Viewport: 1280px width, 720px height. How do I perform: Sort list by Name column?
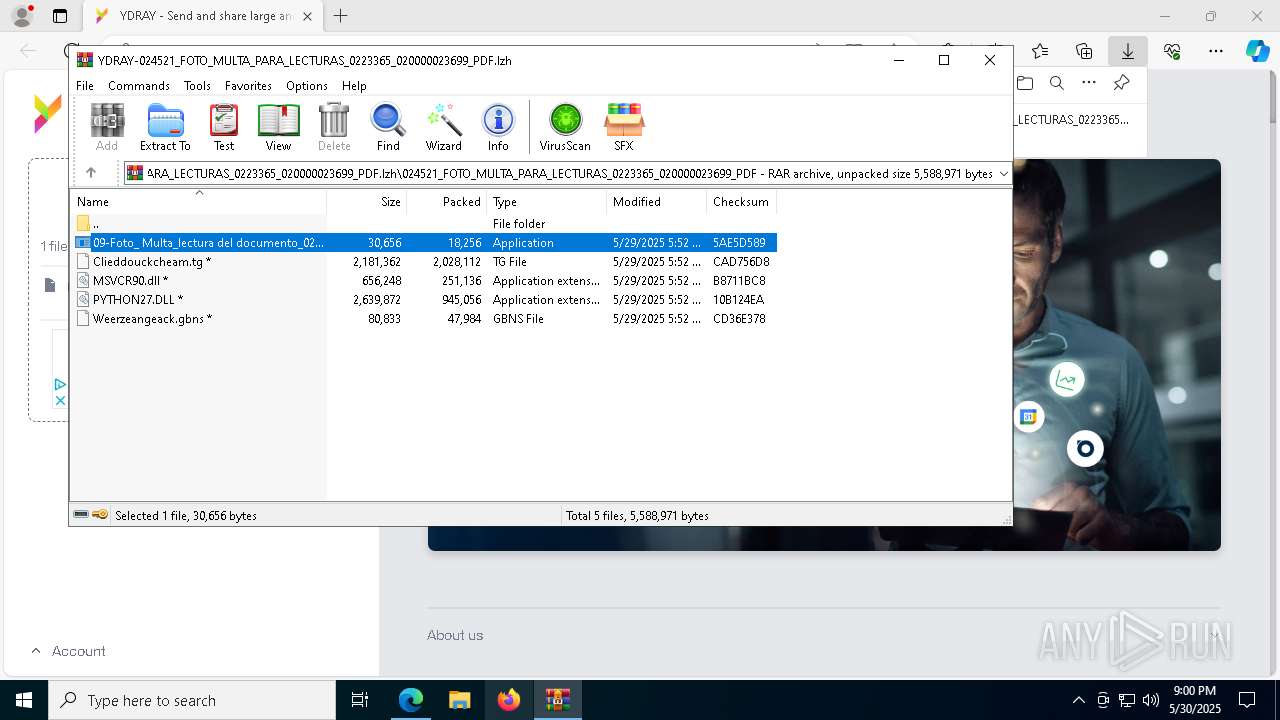(198, 202)
